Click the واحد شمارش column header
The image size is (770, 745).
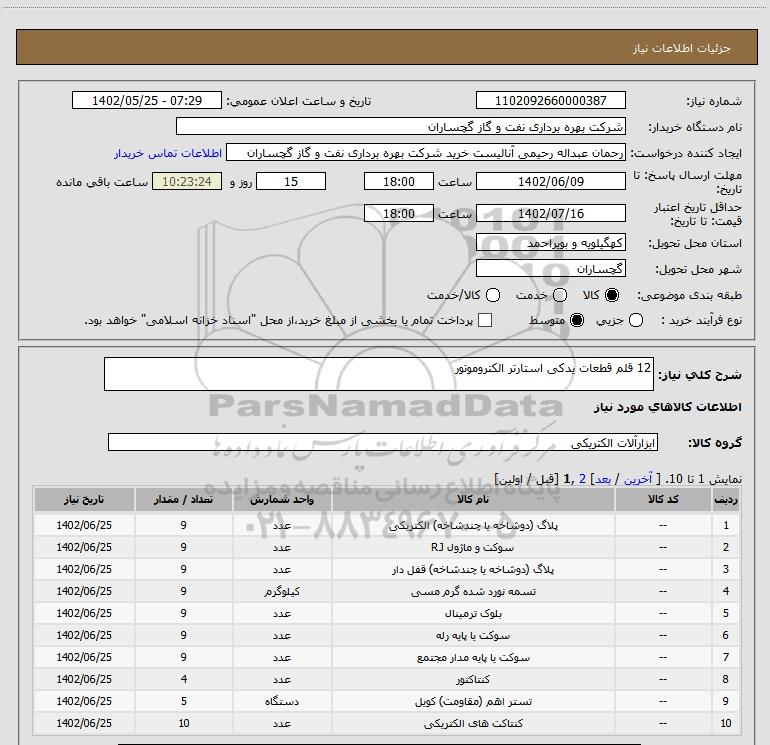click(282, 499)
